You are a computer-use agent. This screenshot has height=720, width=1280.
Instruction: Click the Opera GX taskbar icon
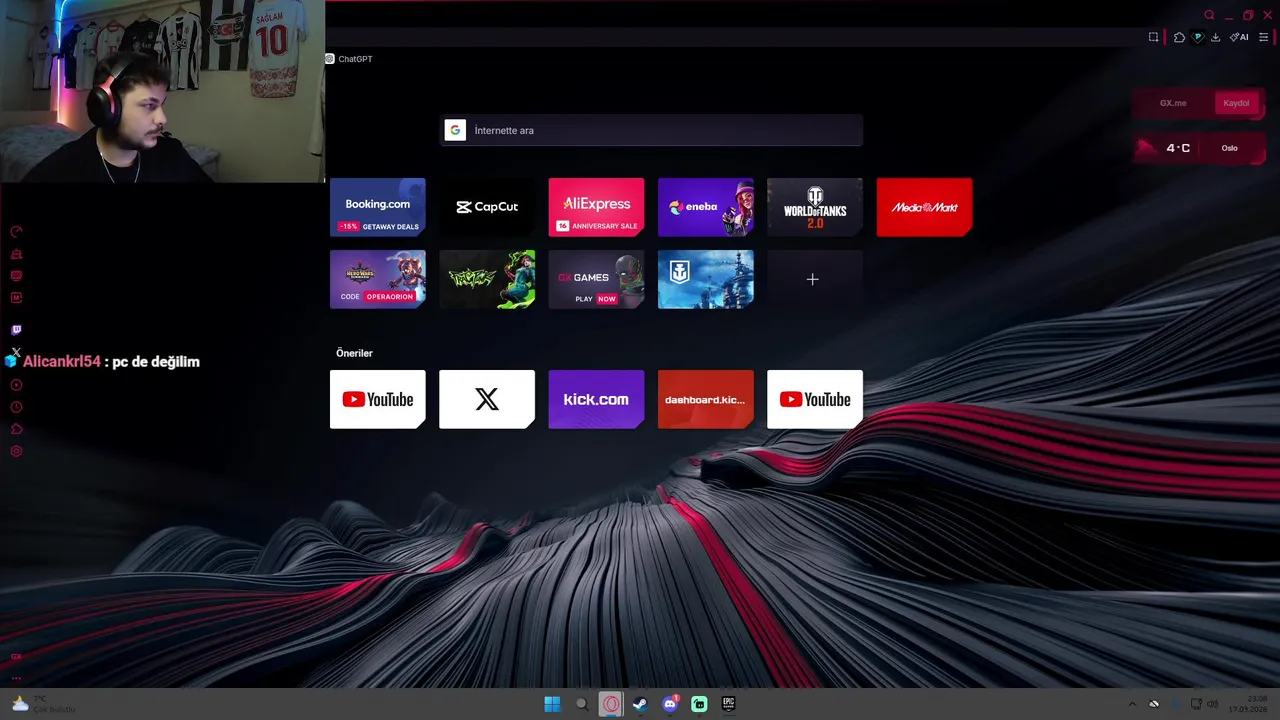point(611,704)
